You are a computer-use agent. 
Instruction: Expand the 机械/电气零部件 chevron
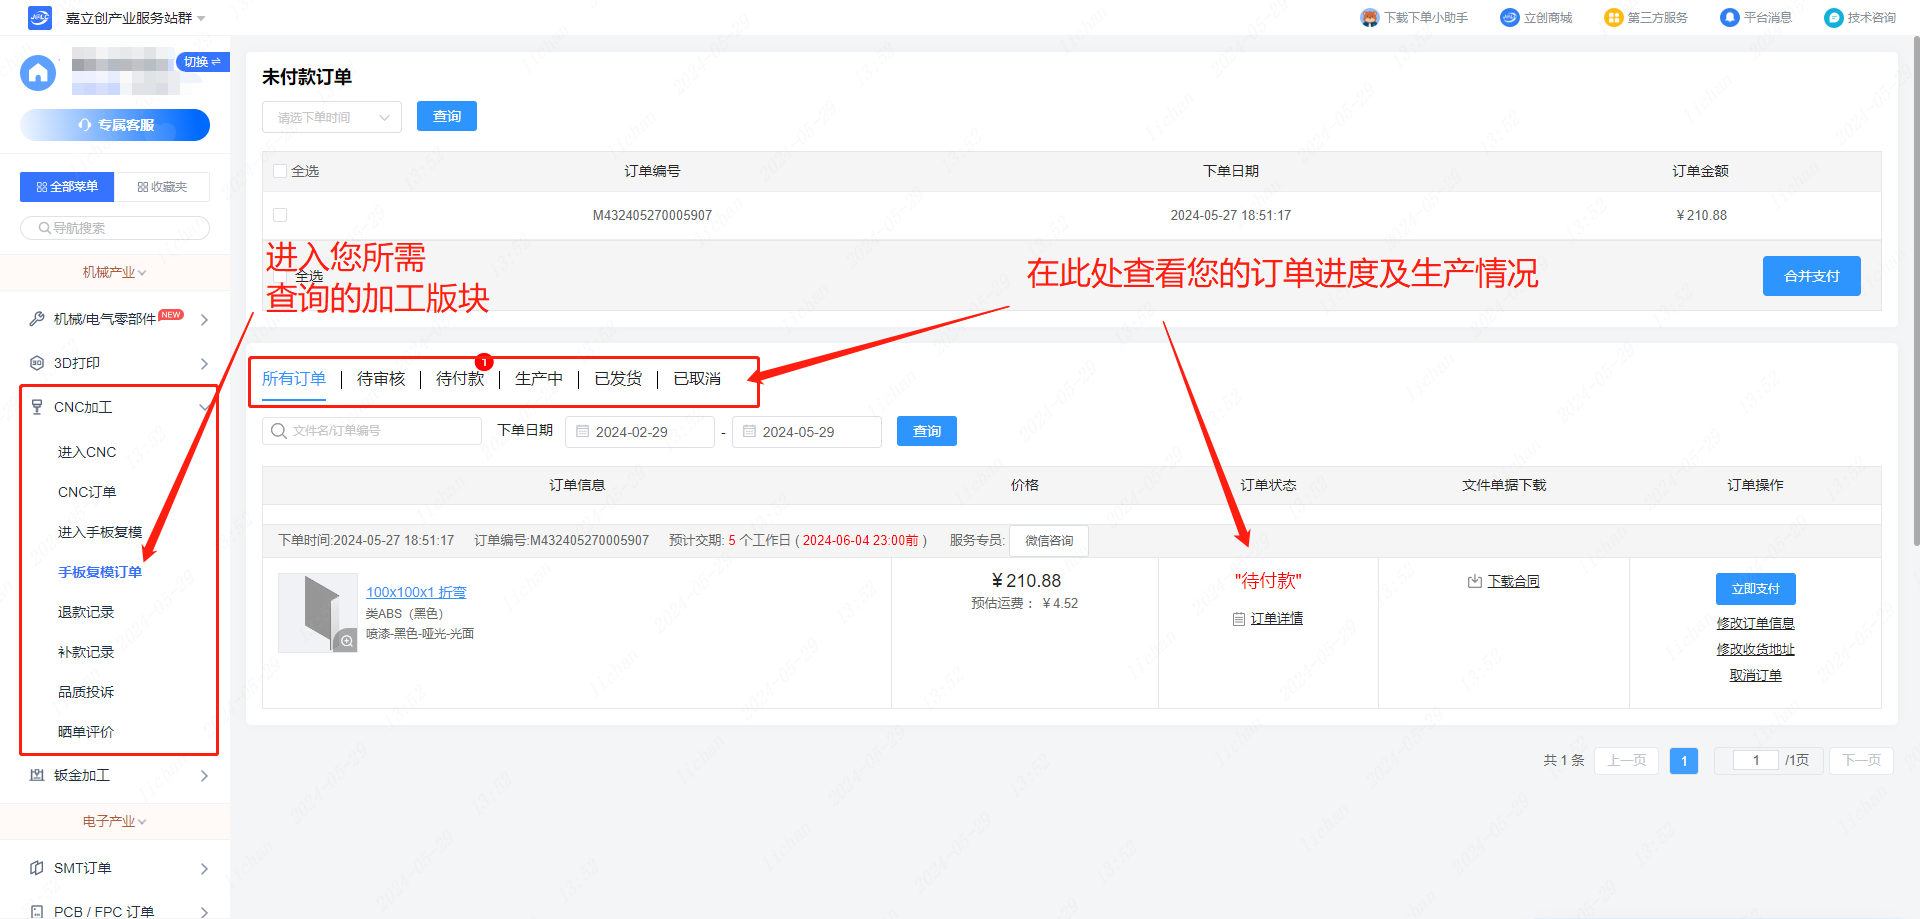tap(204, 320)
